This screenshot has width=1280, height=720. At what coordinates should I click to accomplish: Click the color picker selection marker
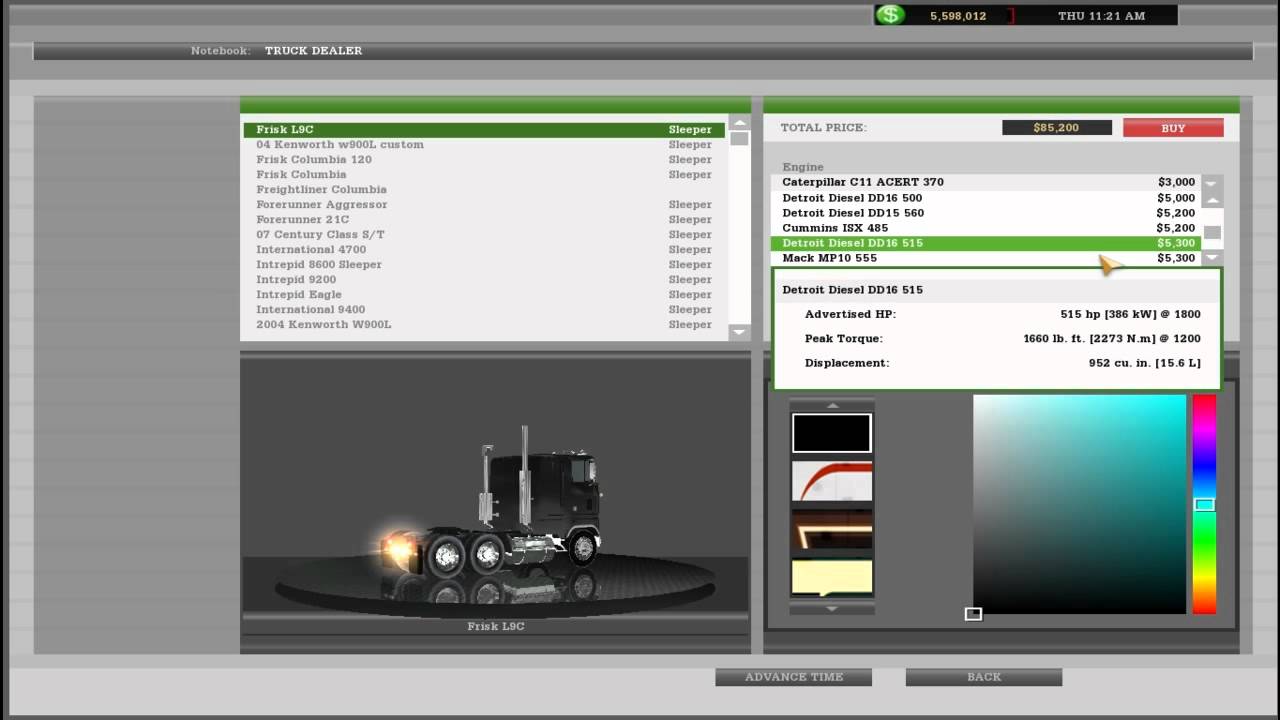[x=973, y=614]
